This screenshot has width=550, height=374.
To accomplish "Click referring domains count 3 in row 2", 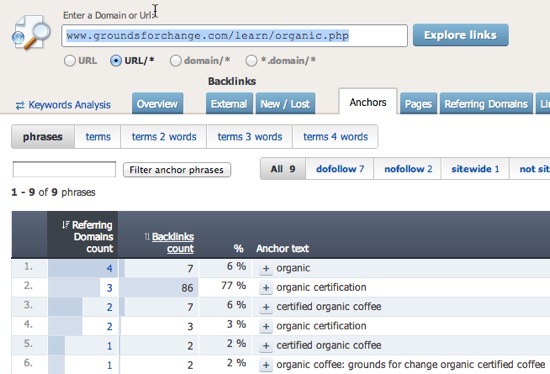I will [109, 288].
